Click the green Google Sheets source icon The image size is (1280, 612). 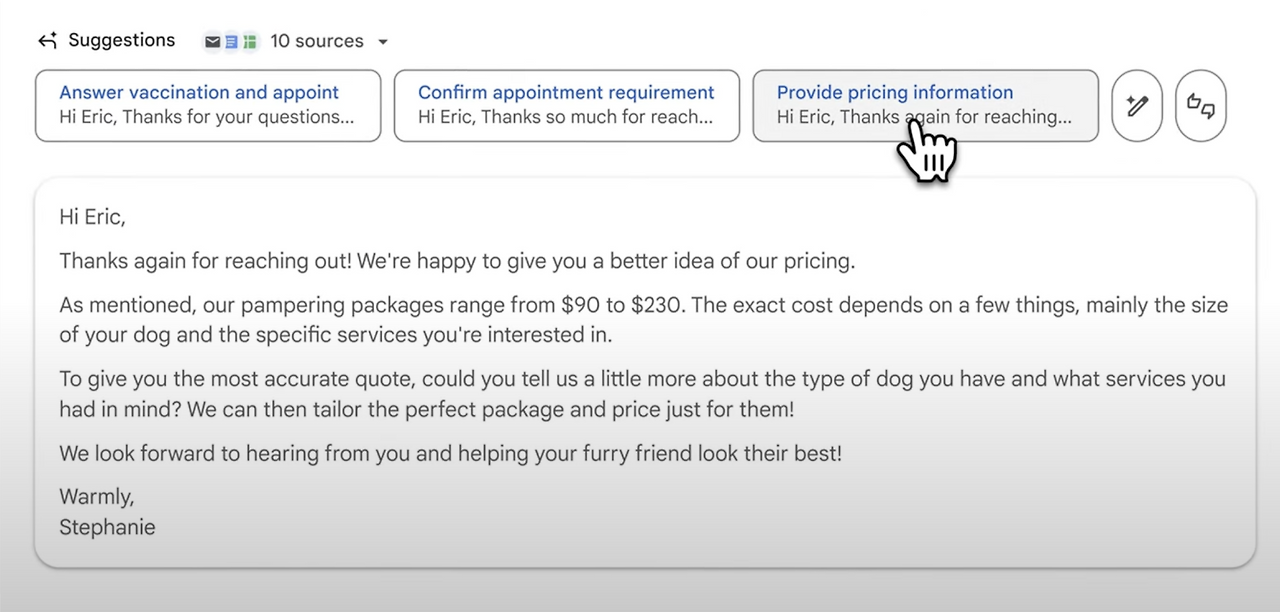click(x=250, y=42)
